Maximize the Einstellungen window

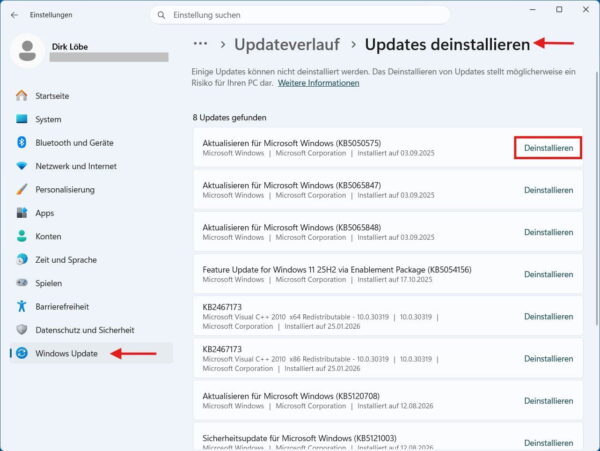559,10
